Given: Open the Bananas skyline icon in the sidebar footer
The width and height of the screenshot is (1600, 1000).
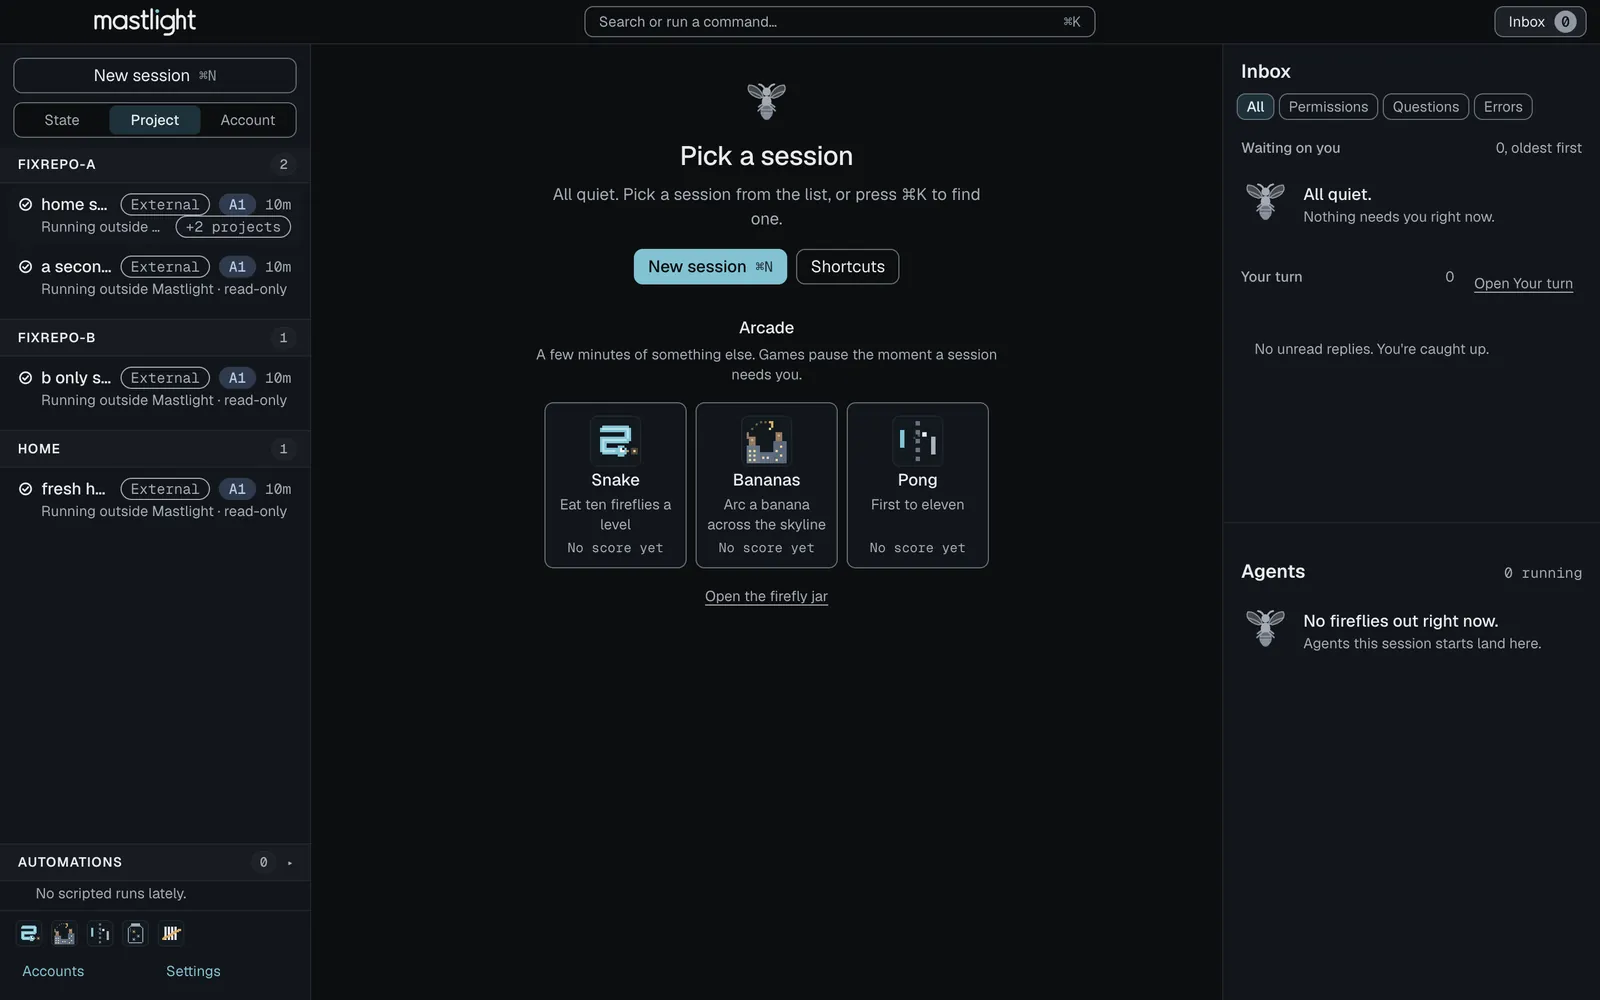Looking at the screenshot, I should click(x=64, y=933).
